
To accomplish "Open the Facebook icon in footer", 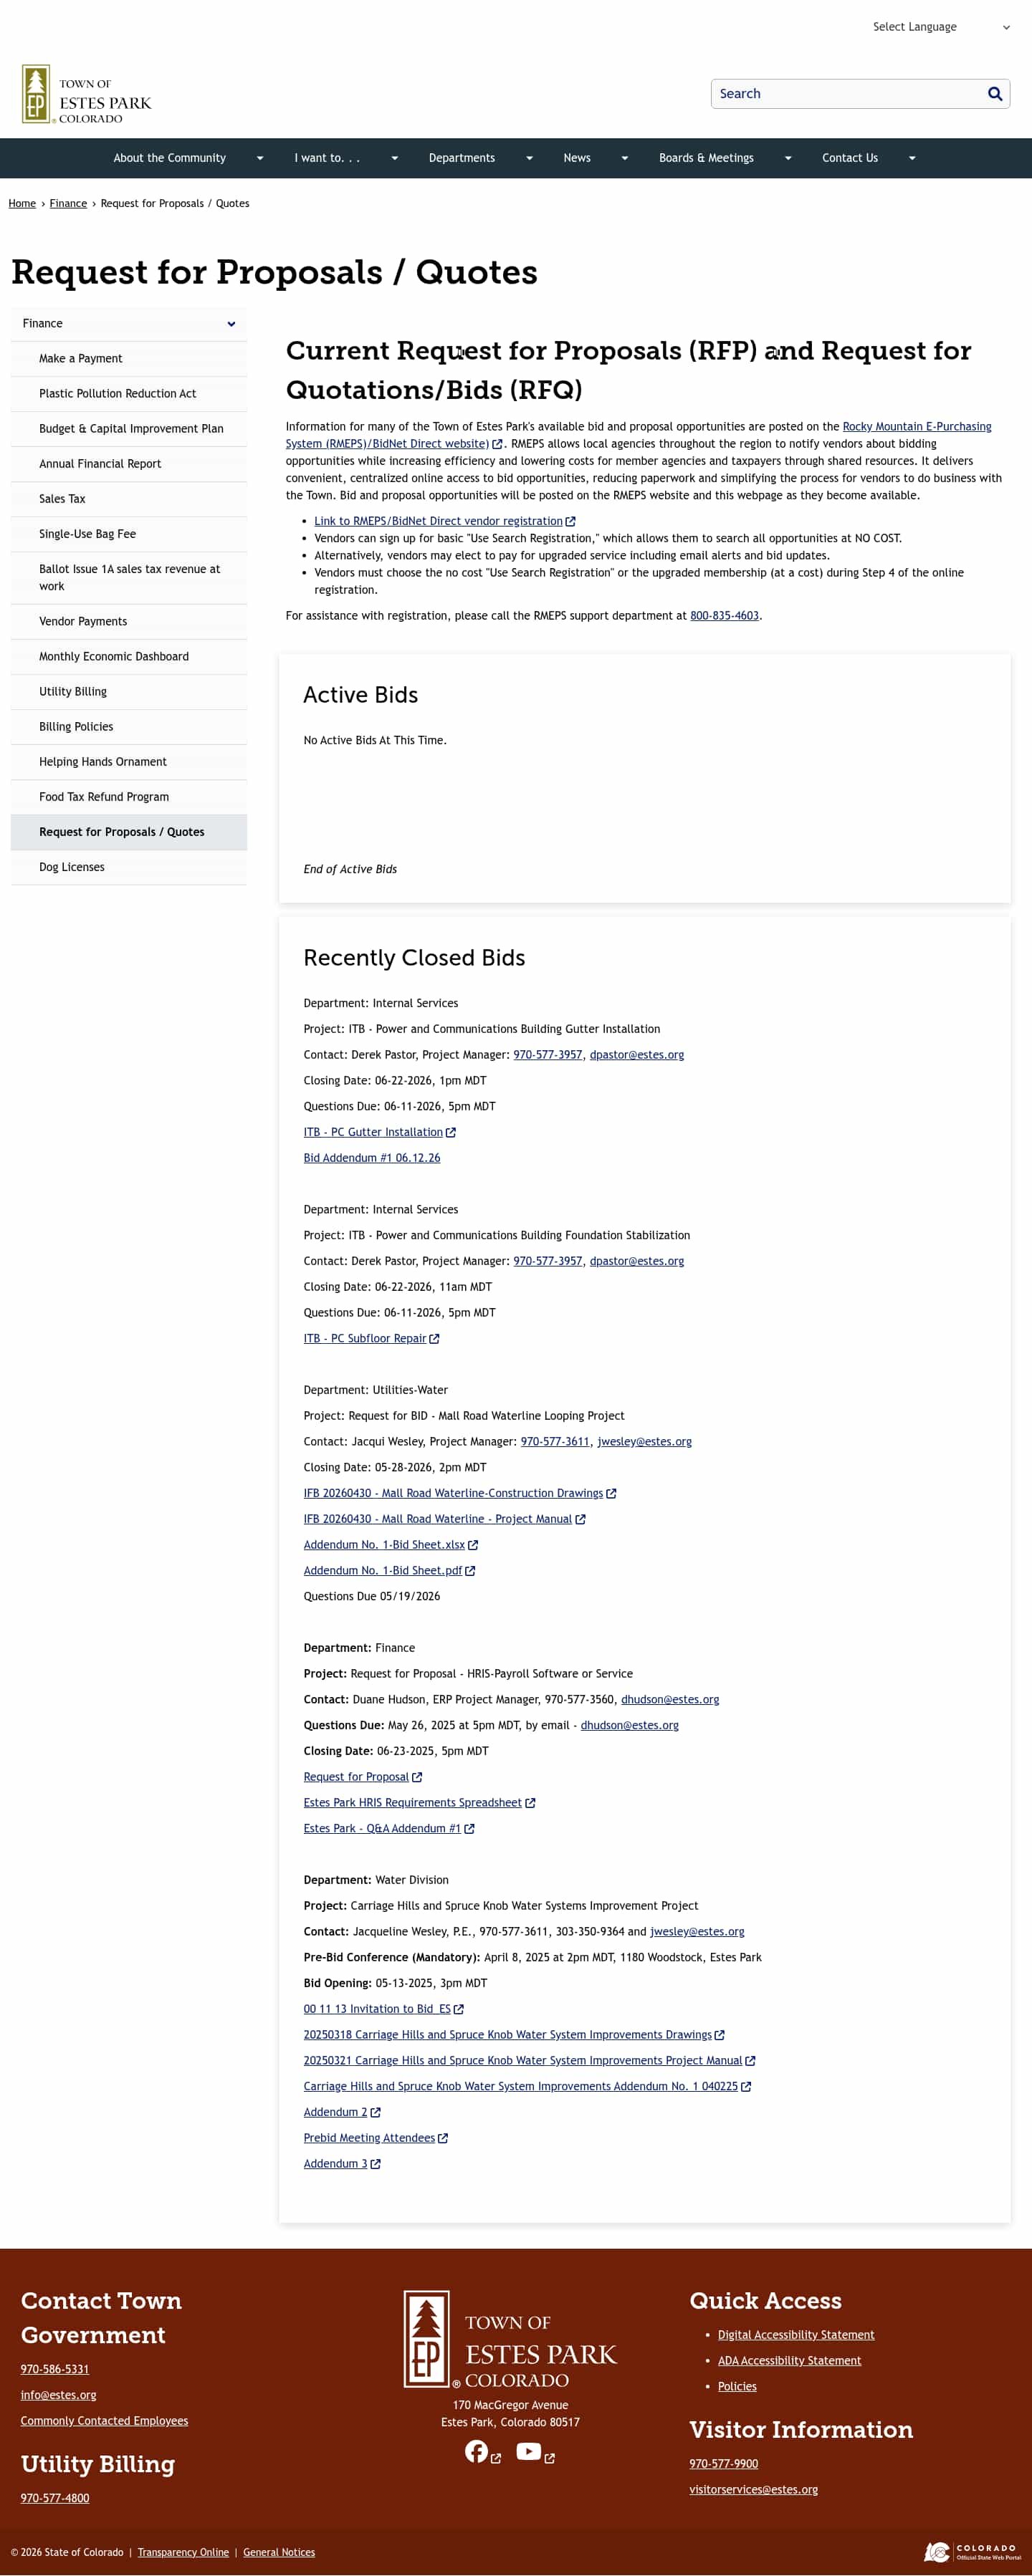I will [476, 2451].
